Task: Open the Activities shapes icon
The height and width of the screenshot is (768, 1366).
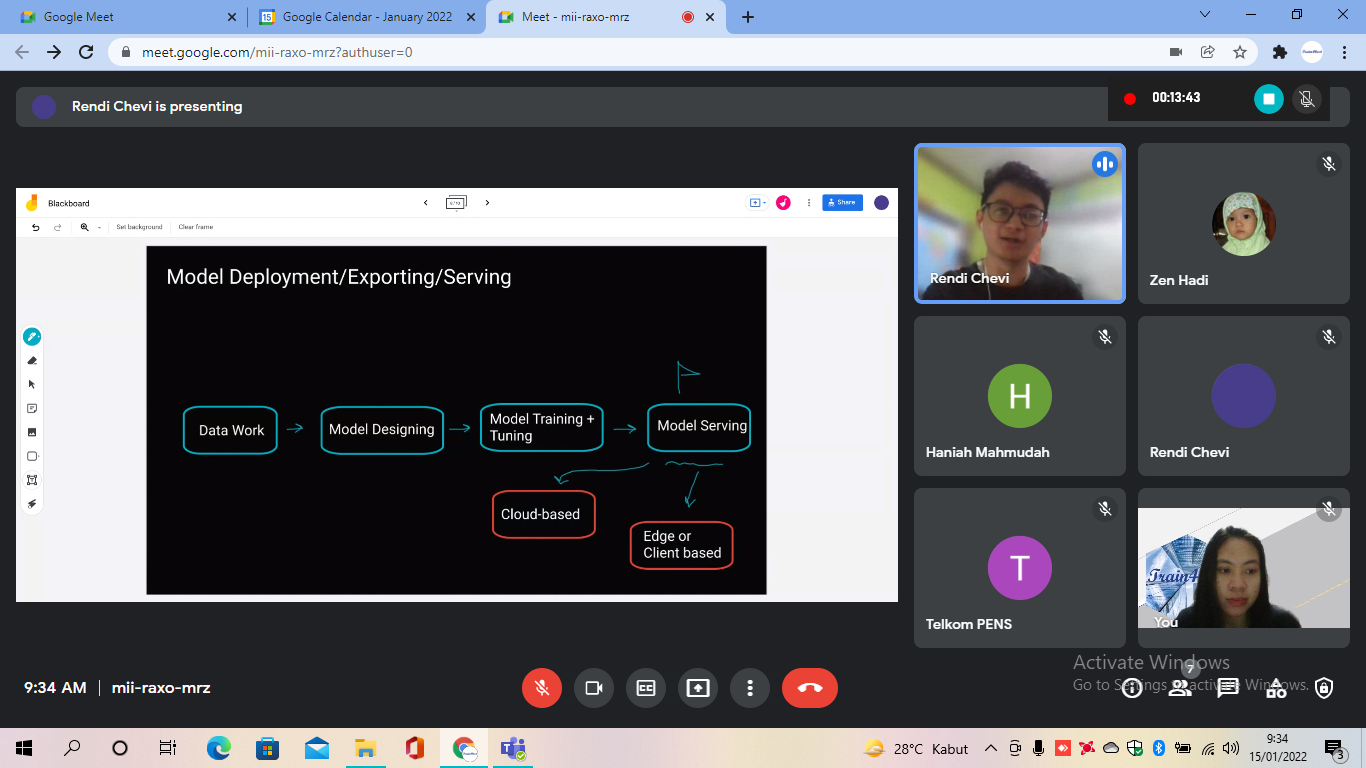Action: 1276,688
